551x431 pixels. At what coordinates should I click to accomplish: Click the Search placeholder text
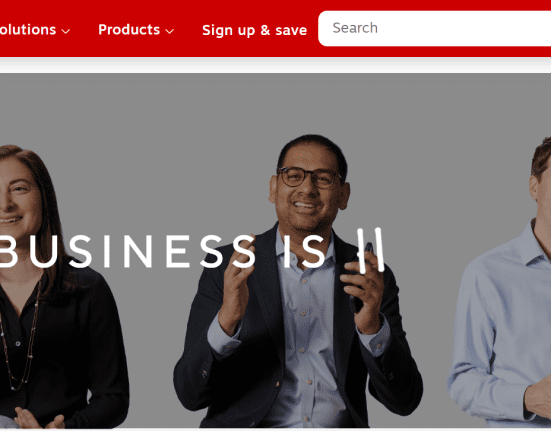(355, 28)
